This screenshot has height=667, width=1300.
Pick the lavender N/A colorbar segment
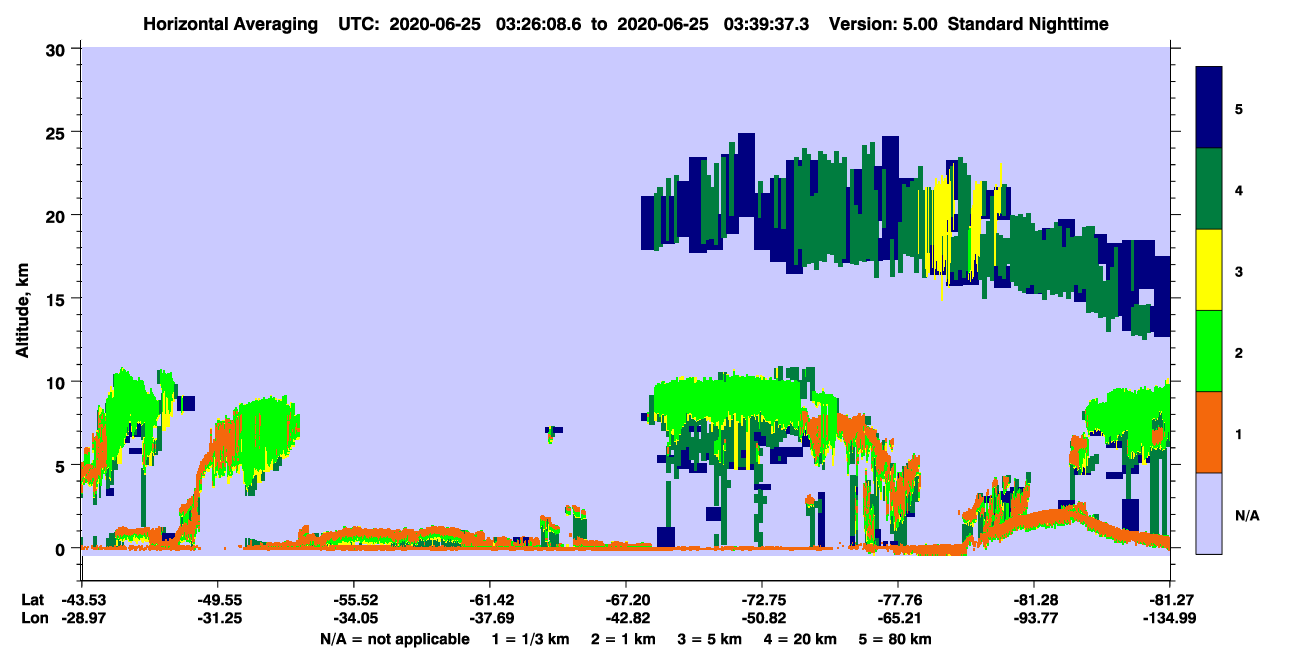tap(1209, 513)
